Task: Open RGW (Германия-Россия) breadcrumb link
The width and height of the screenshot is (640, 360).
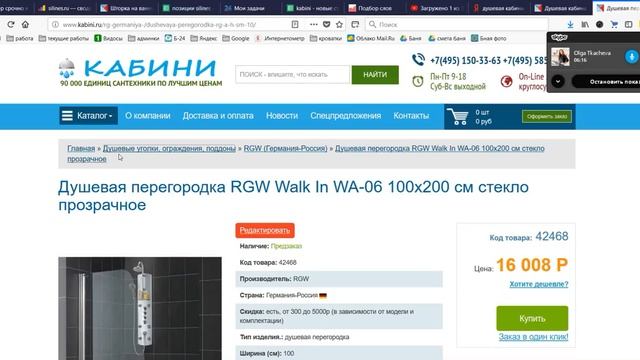Action: coord(285,149)
